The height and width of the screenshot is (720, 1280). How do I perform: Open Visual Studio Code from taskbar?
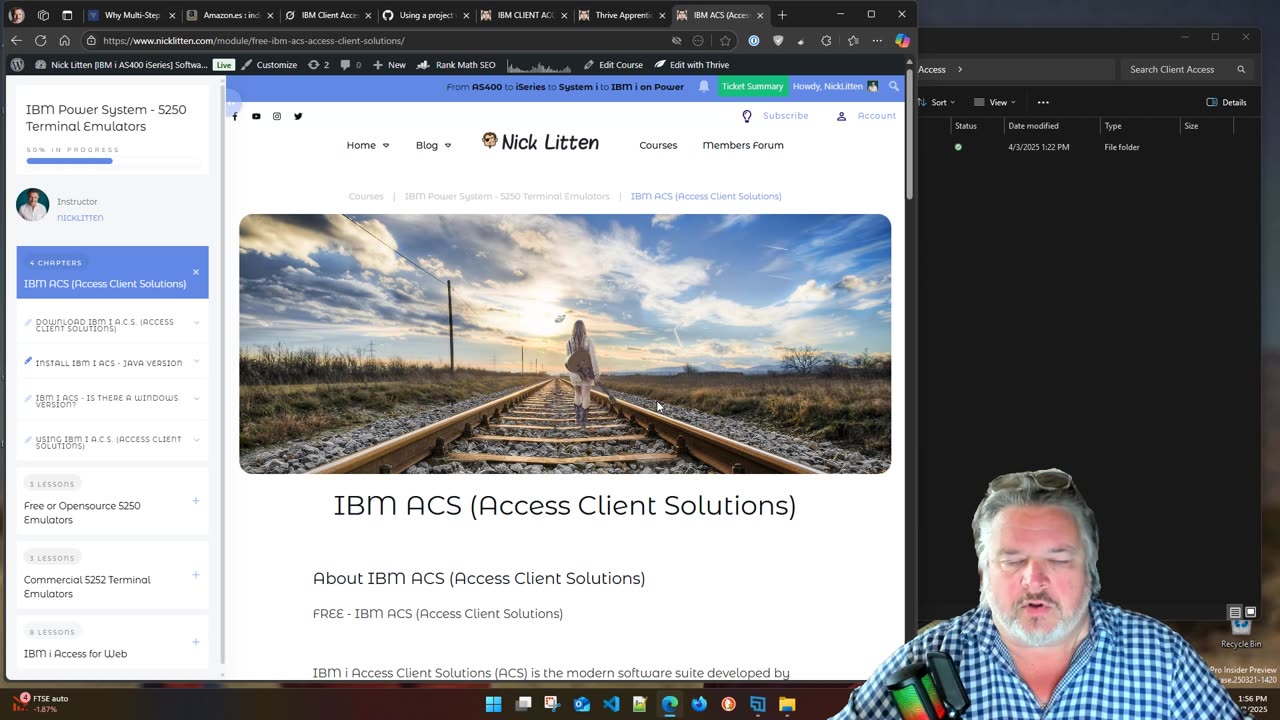pyautogui.click(x=611, y=704)
